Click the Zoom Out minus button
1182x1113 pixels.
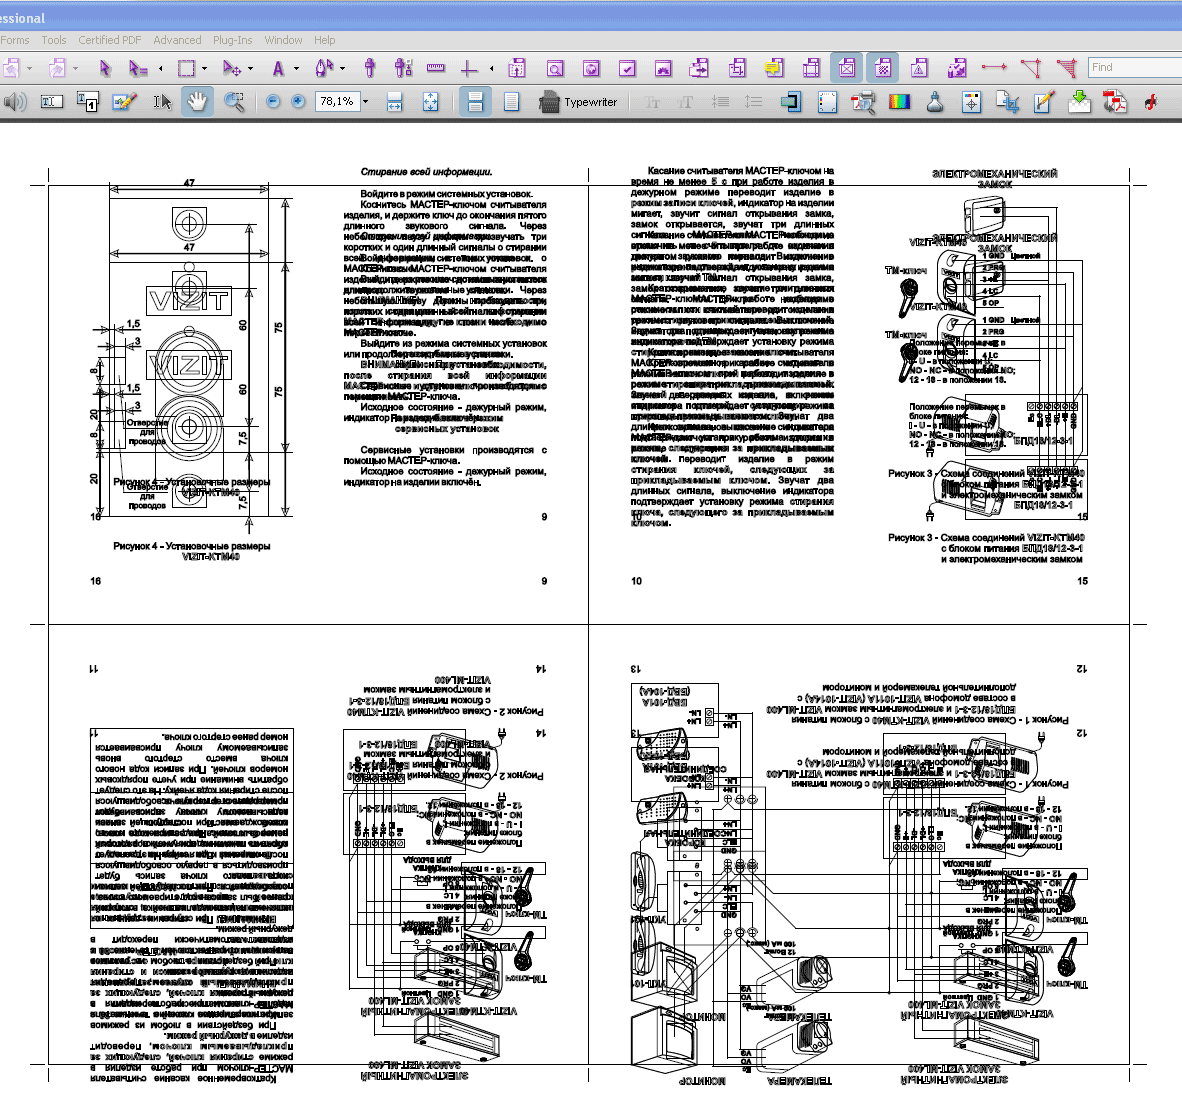click(273, 101)
